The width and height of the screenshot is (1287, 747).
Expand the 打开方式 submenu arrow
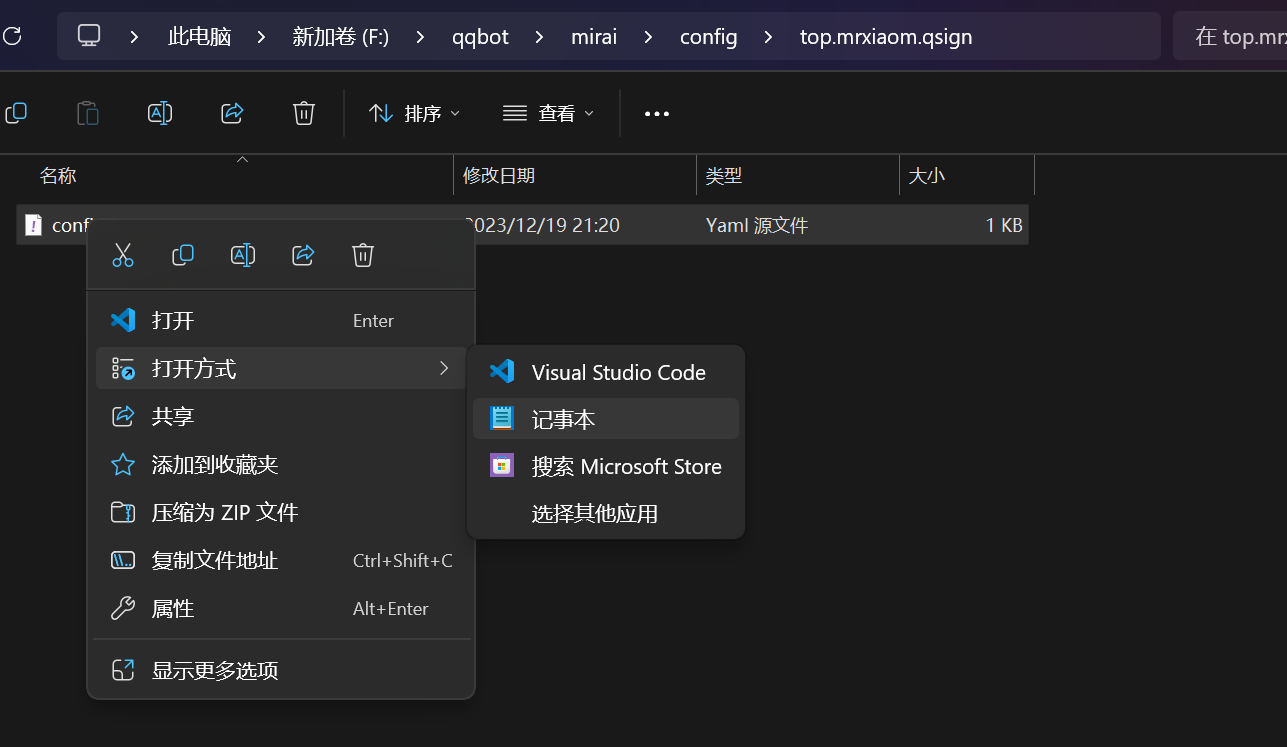coord(444,368)
